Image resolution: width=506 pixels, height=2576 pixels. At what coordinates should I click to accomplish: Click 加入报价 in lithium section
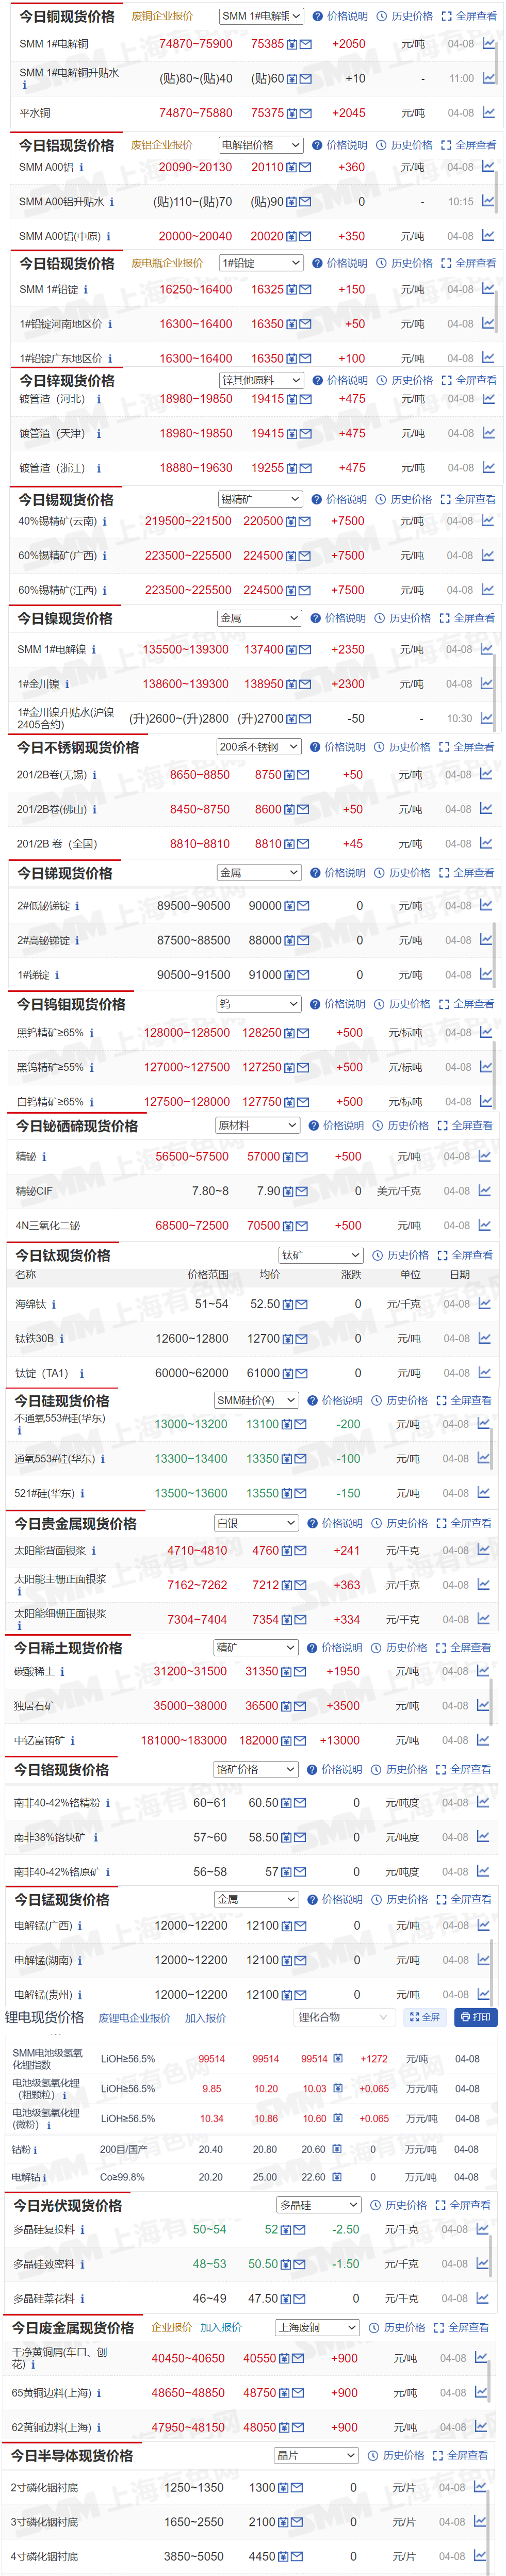205,2018
